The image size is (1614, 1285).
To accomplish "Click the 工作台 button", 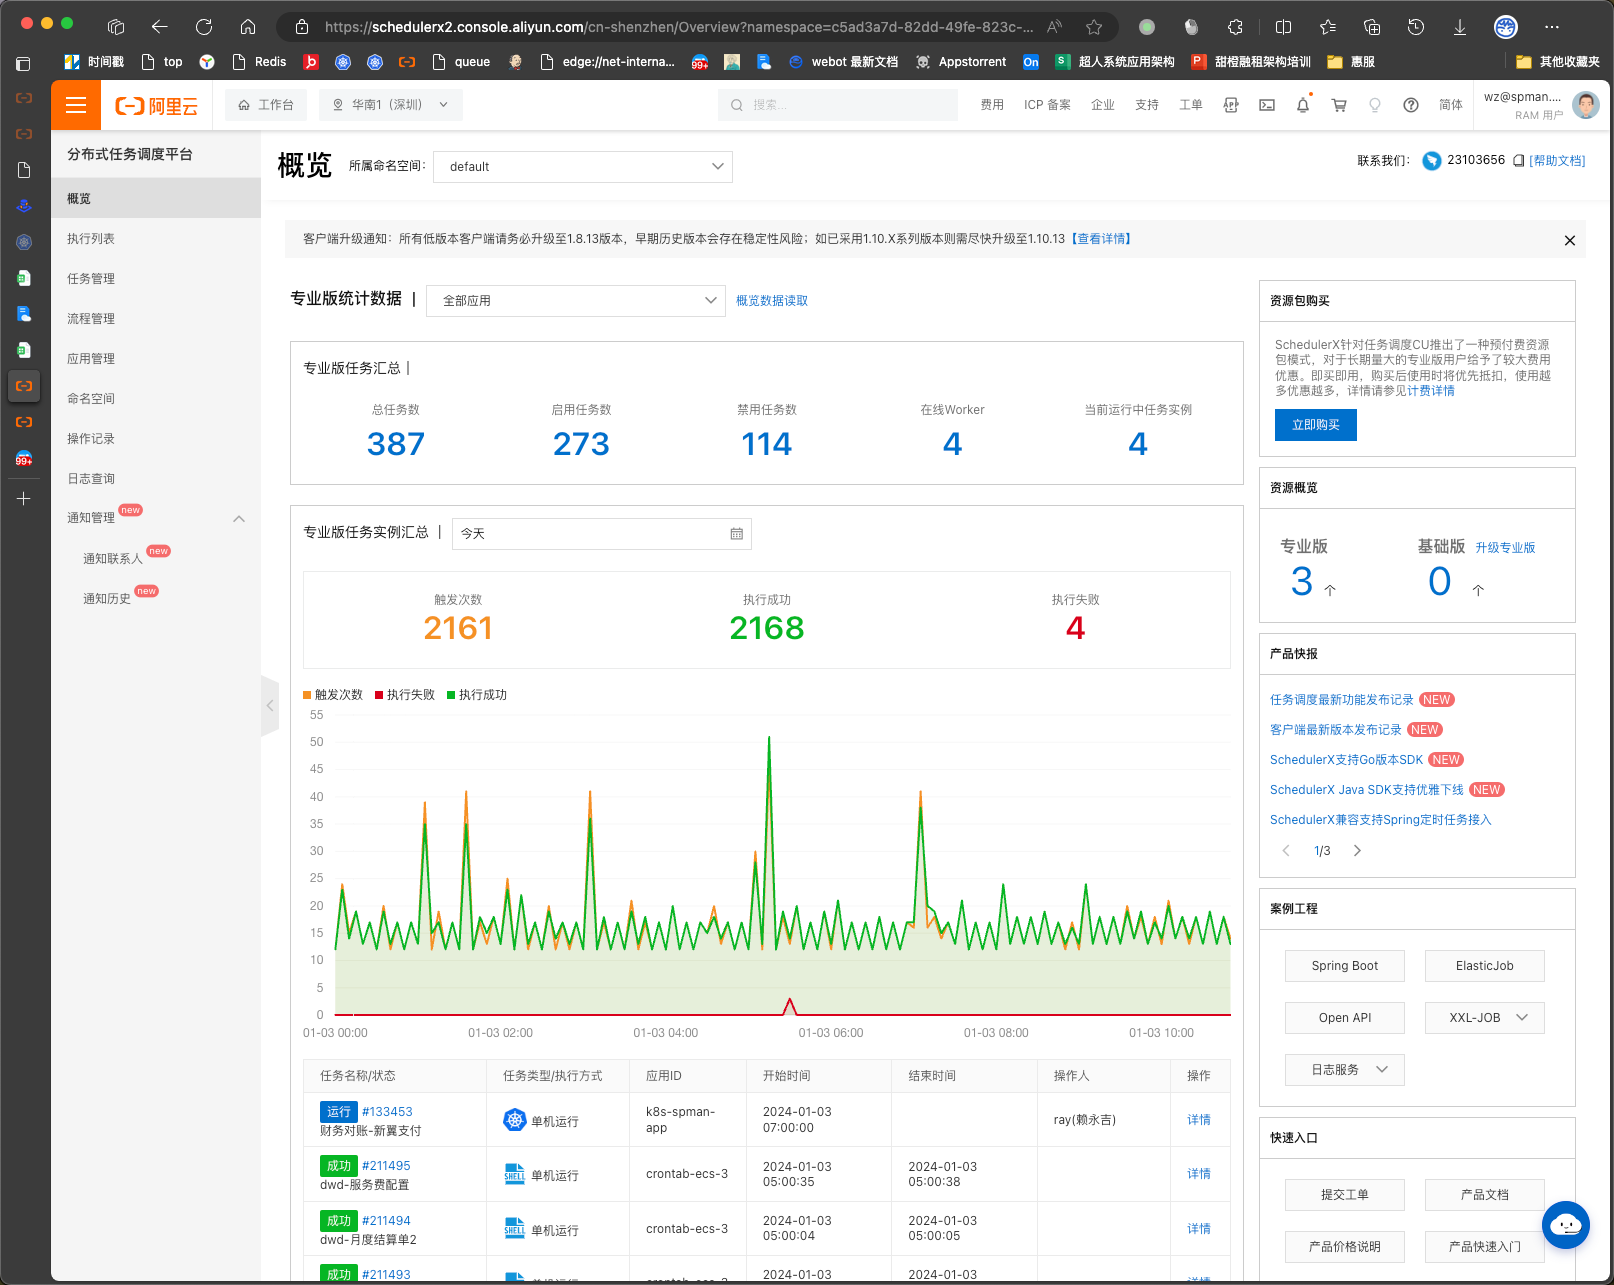I will tap(266, 105).
